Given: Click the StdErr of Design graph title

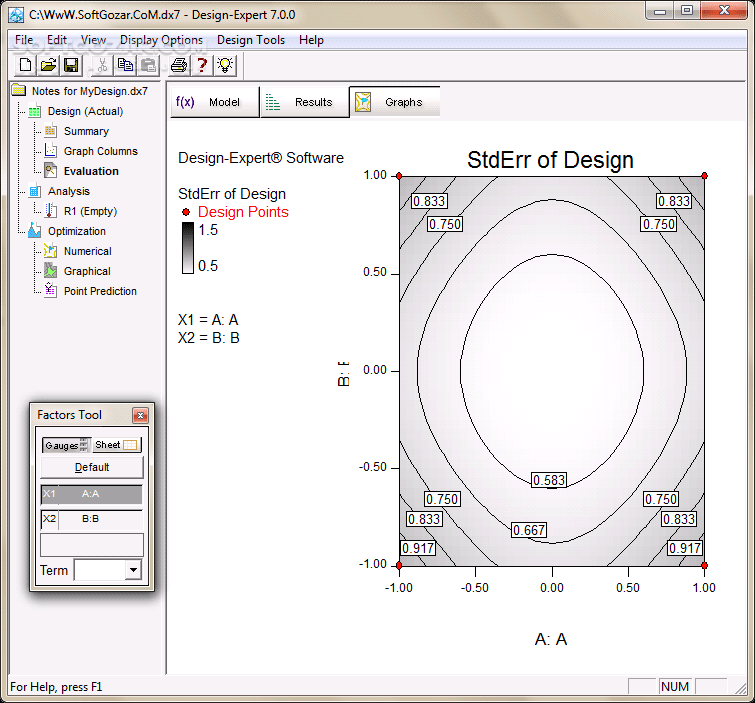Looking at the screenshot, I should (550, 160).
